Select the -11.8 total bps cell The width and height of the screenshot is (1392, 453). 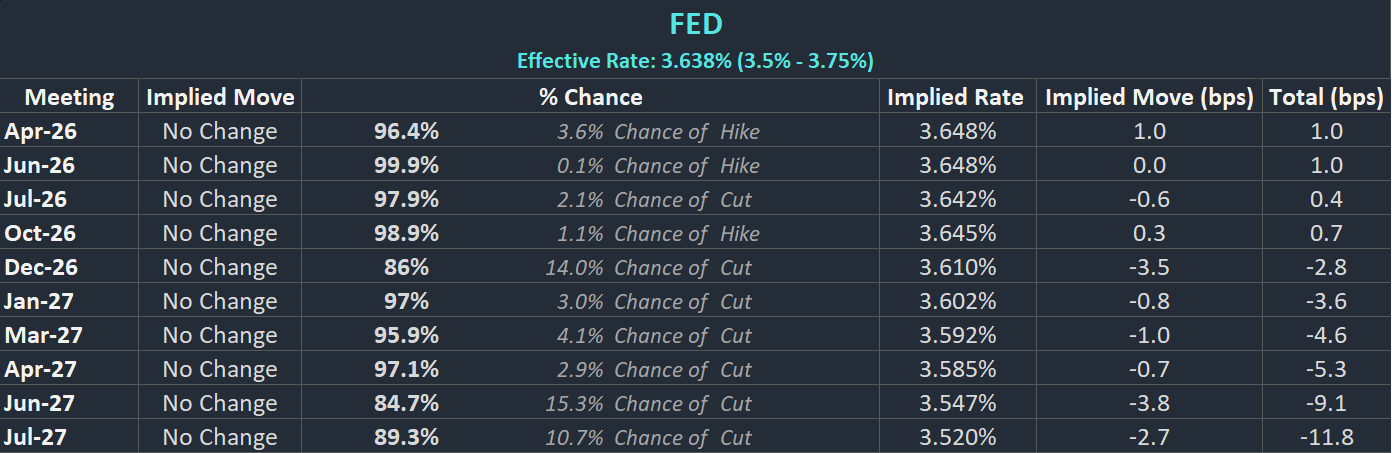1326,437
